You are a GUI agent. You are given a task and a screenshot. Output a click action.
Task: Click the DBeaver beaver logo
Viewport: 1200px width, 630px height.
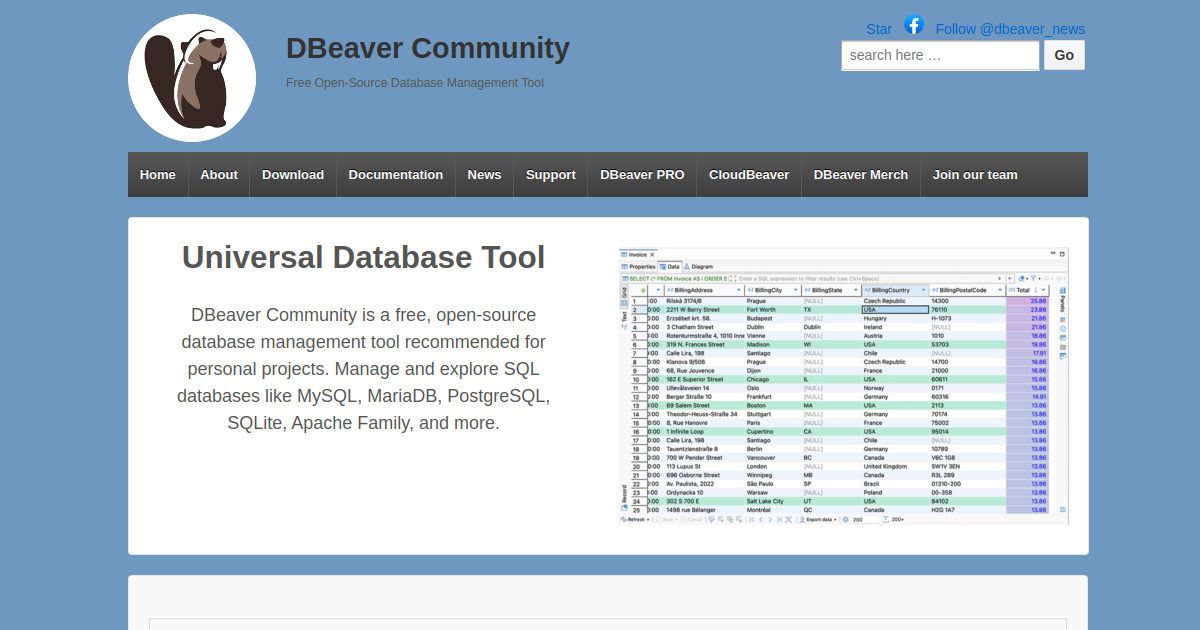coord(192,78)
